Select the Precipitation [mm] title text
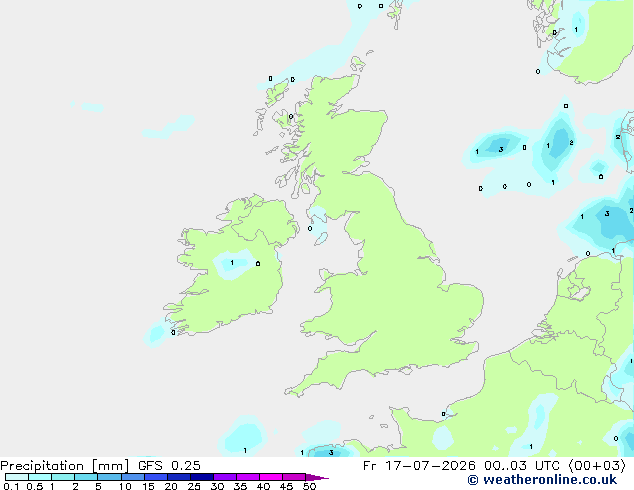The height and width of the screenshot is (490, 634). click(65, 466)
